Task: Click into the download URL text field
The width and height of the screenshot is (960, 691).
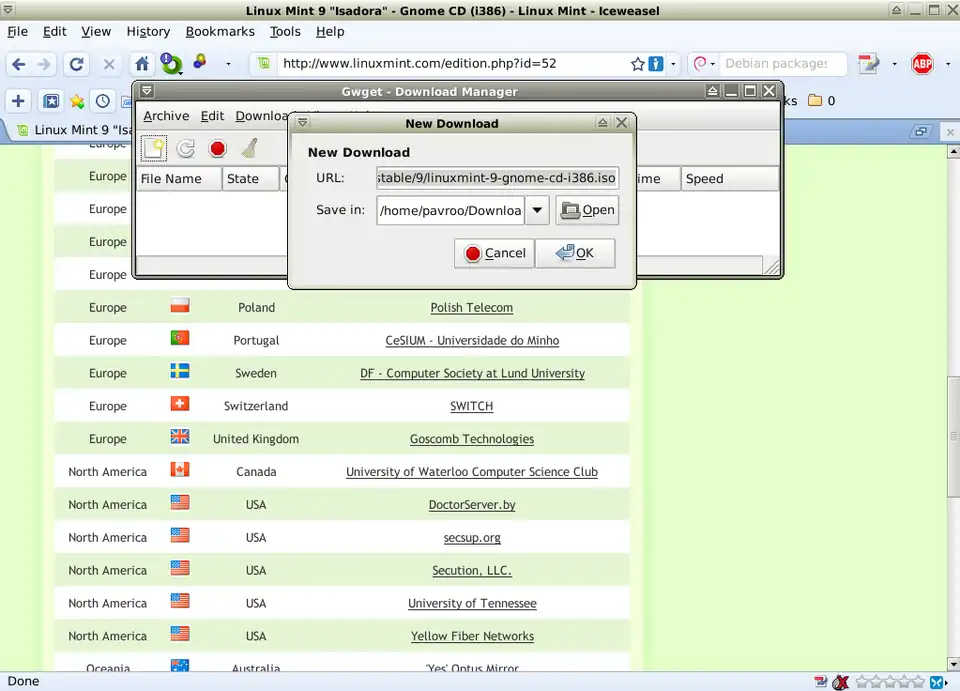Action: 497,178
